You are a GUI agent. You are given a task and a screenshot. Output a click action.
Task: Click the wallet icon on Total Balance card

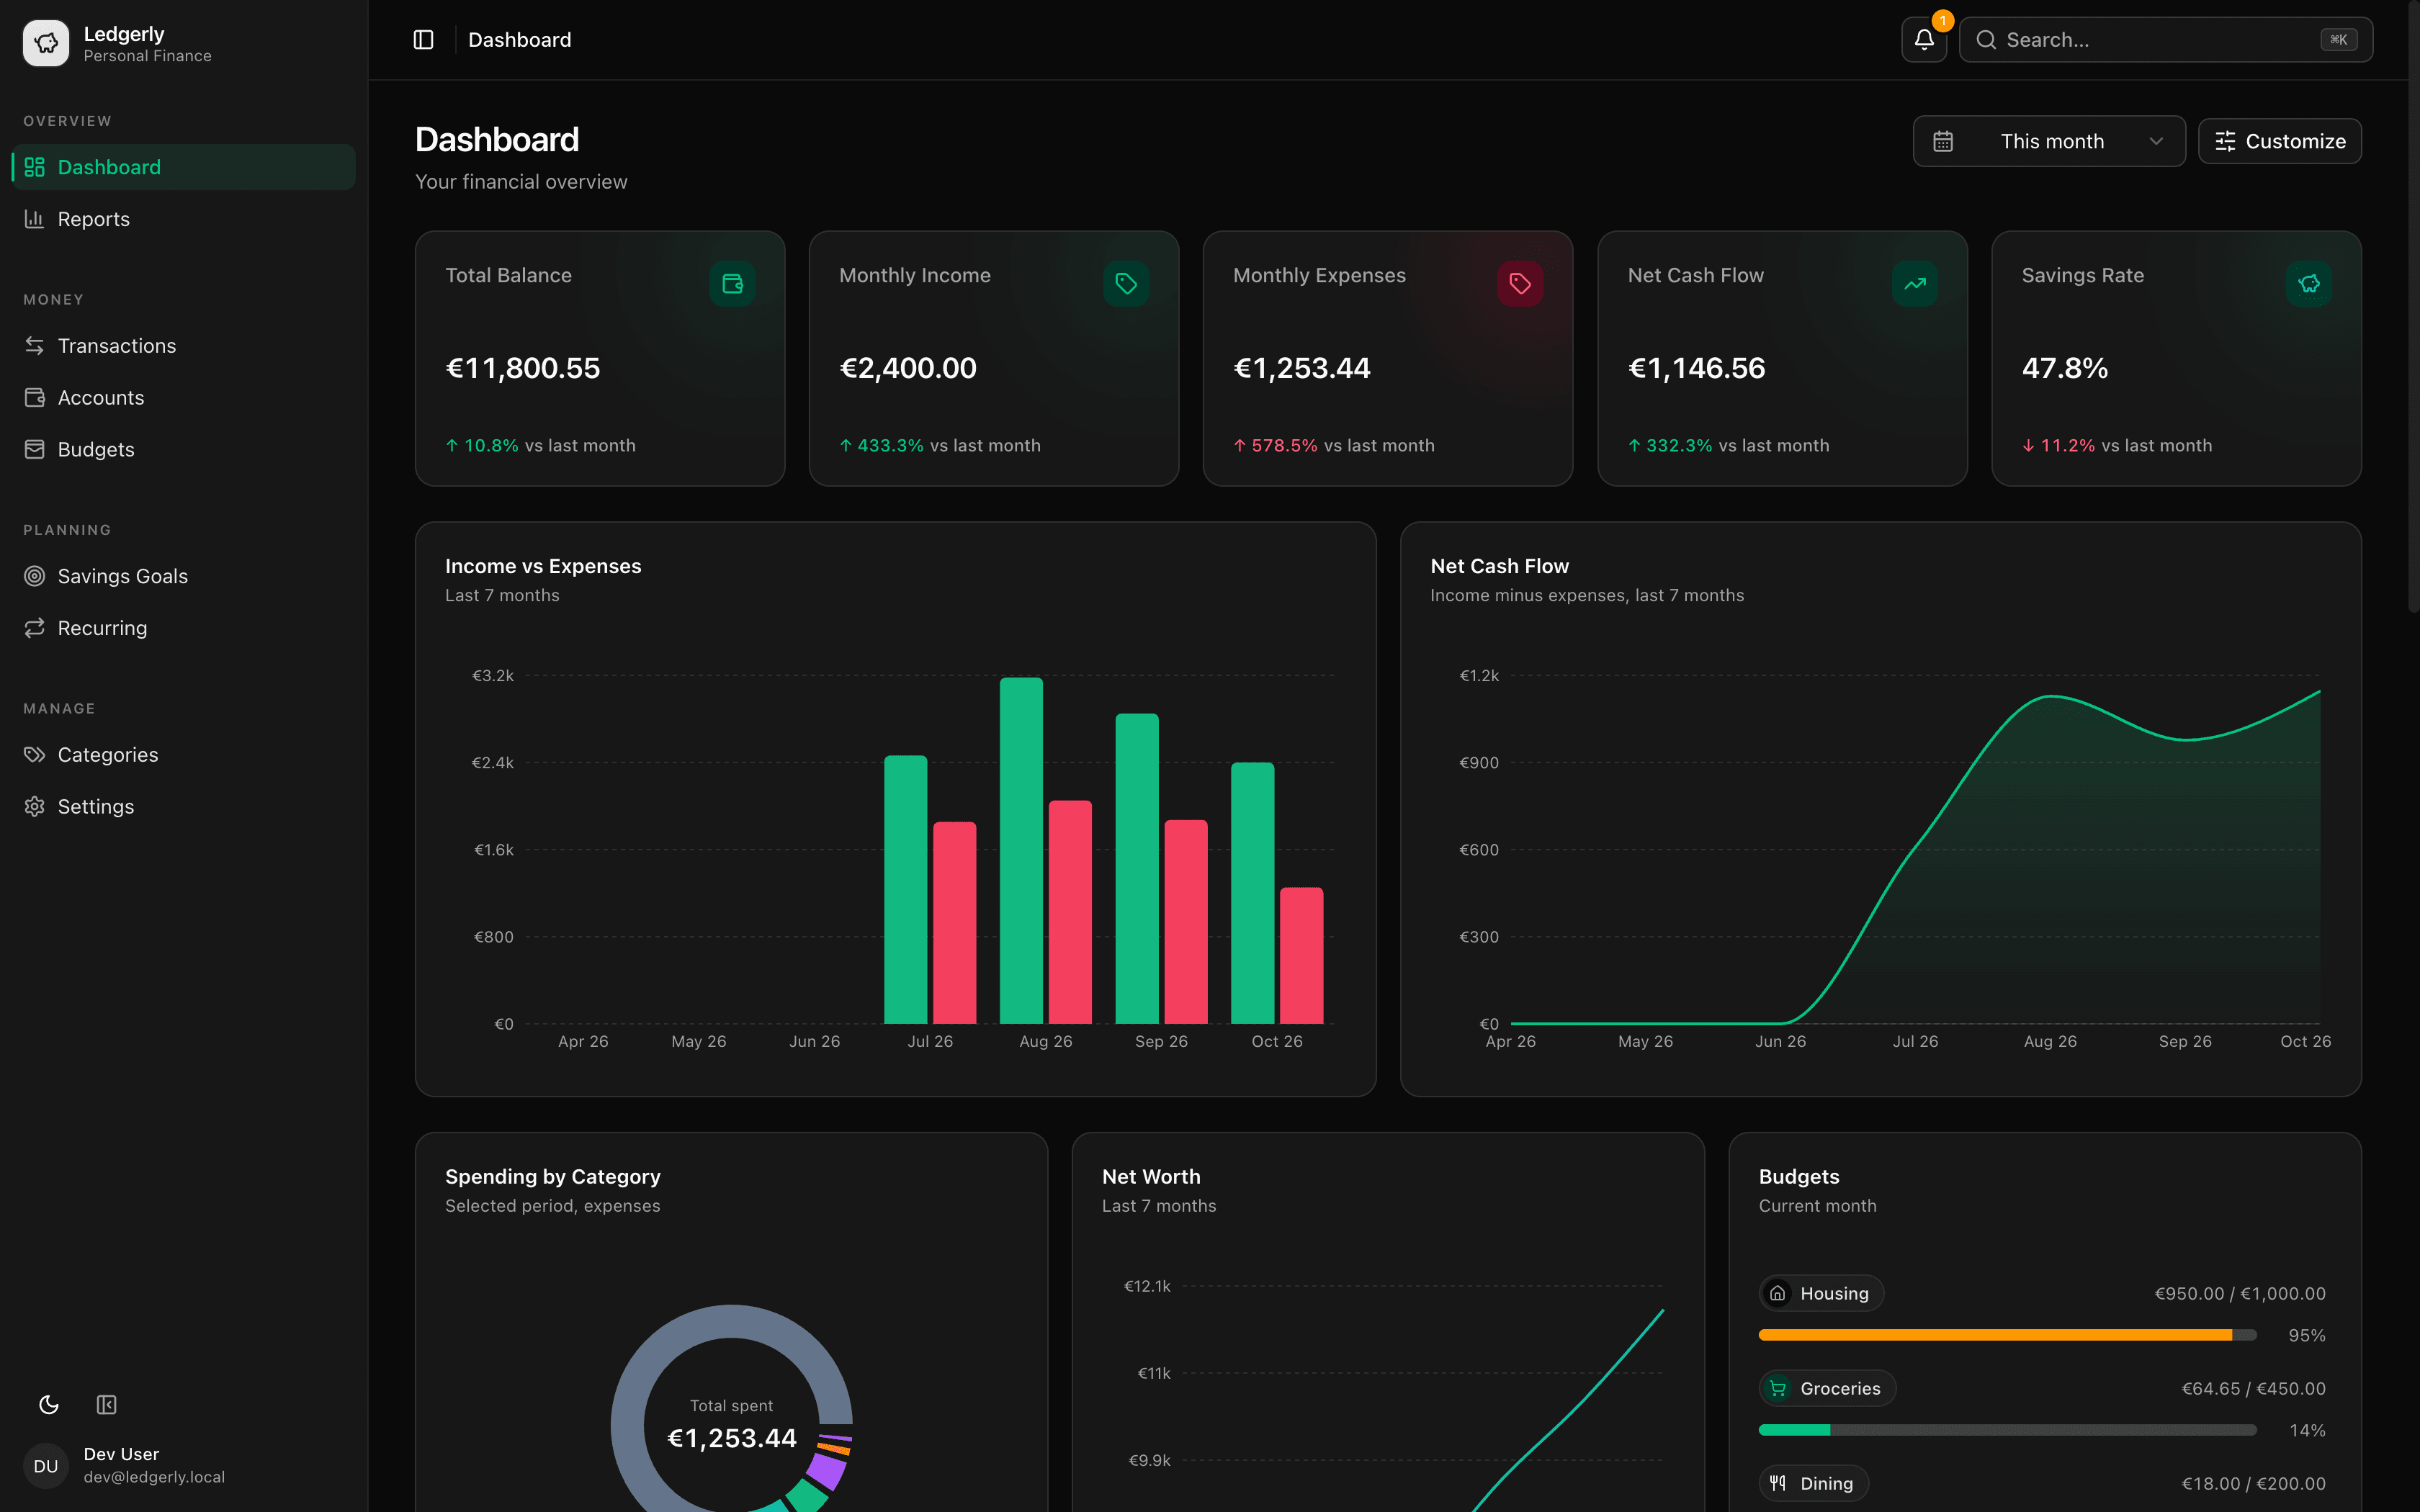(732, 284)
